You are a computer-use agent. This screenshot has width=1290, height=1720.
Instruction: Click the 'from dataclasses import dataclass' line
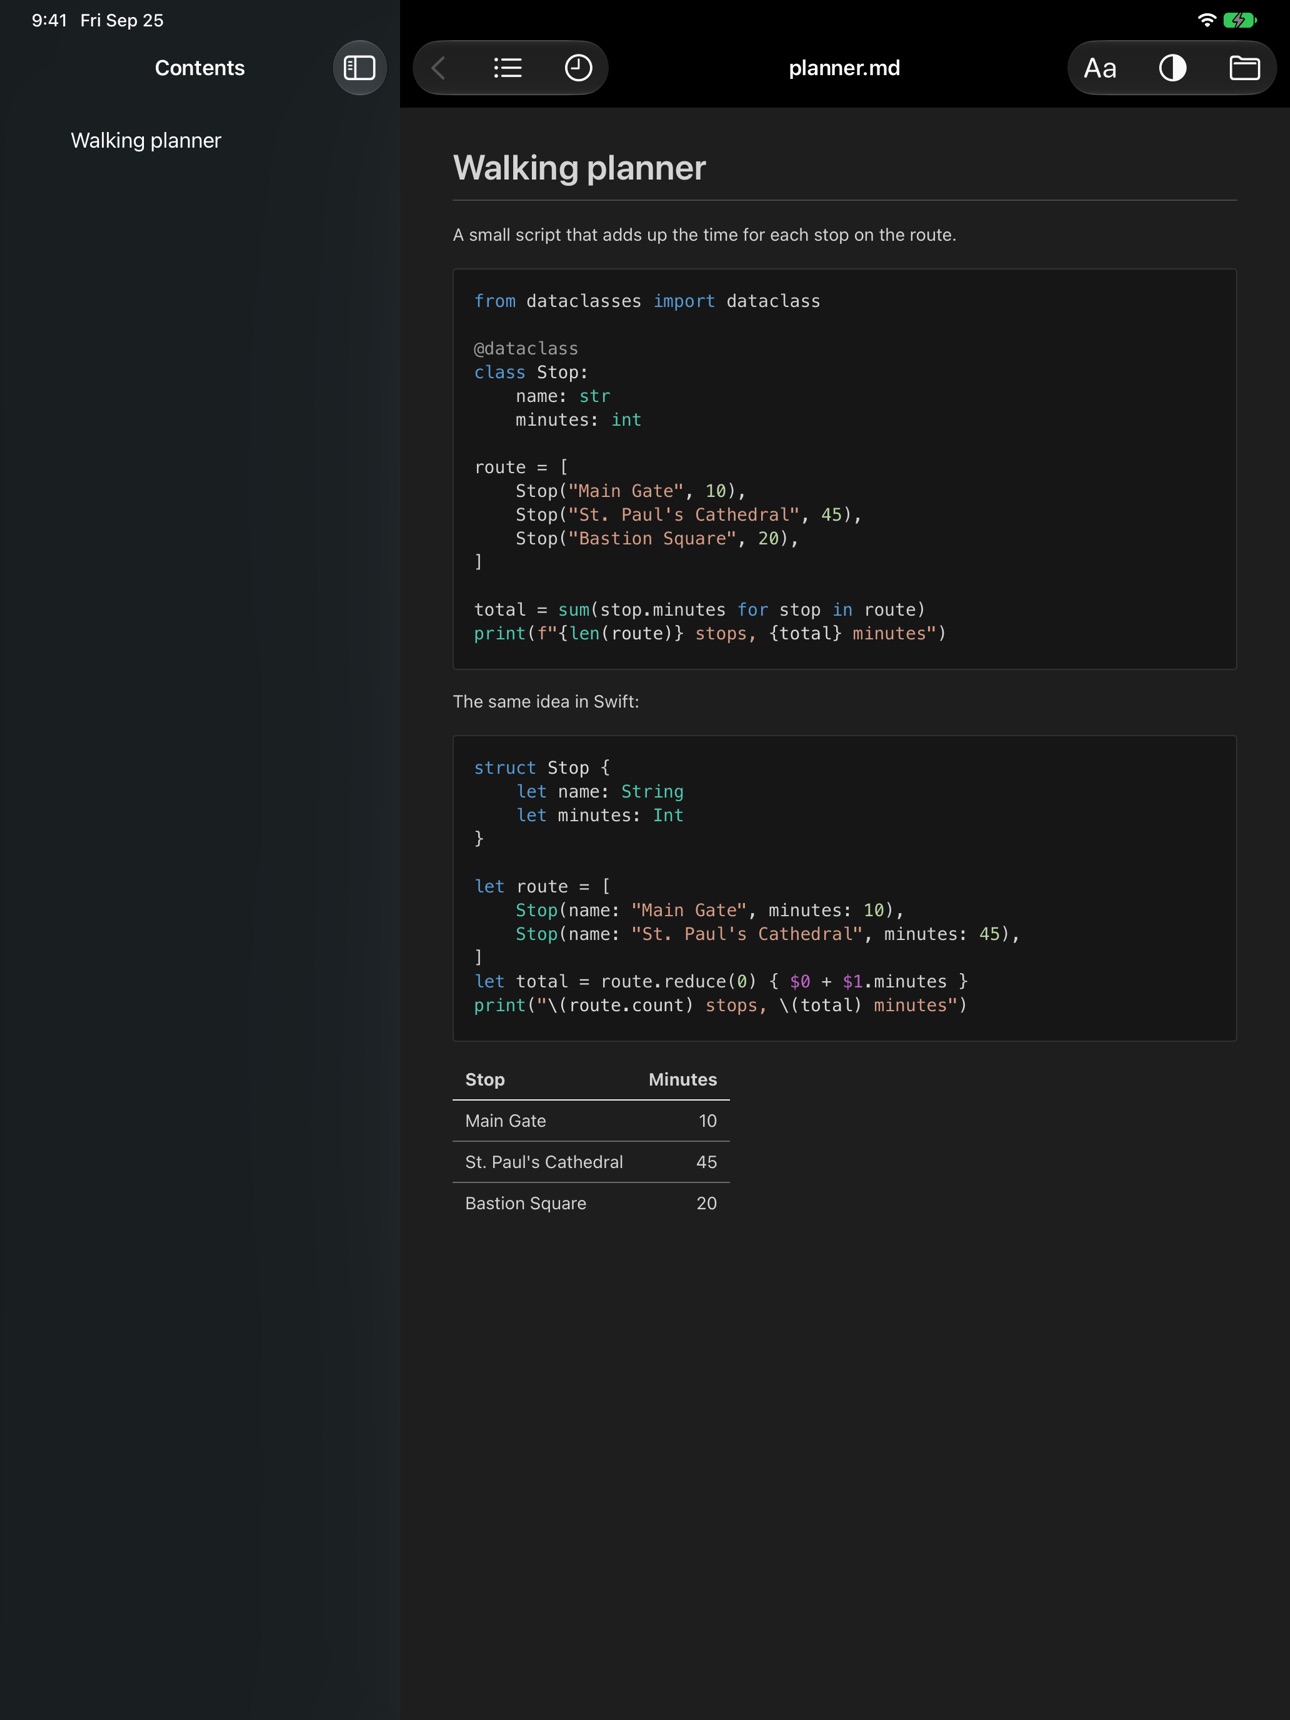coord(647,301)
